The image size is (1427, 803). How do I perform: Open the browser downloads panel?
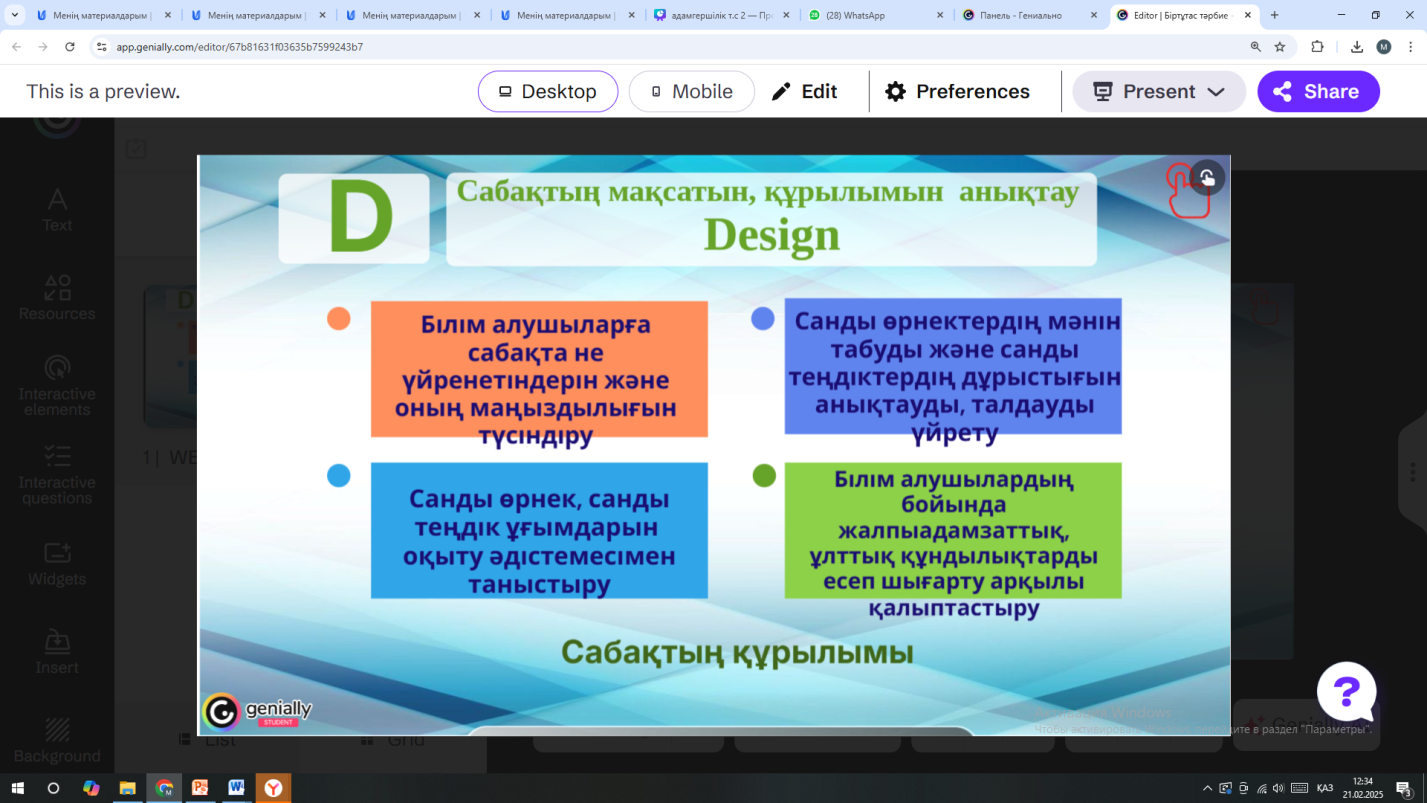1357,47
